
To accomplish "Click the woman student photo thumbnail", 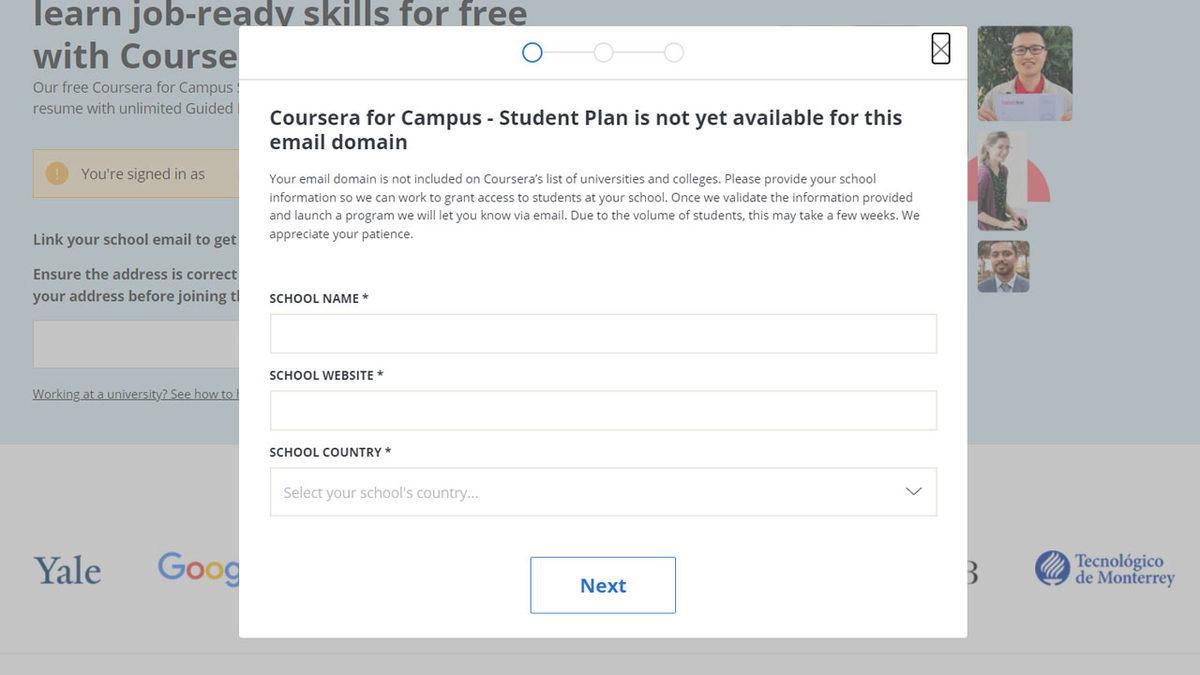I will click(1002, 181).
